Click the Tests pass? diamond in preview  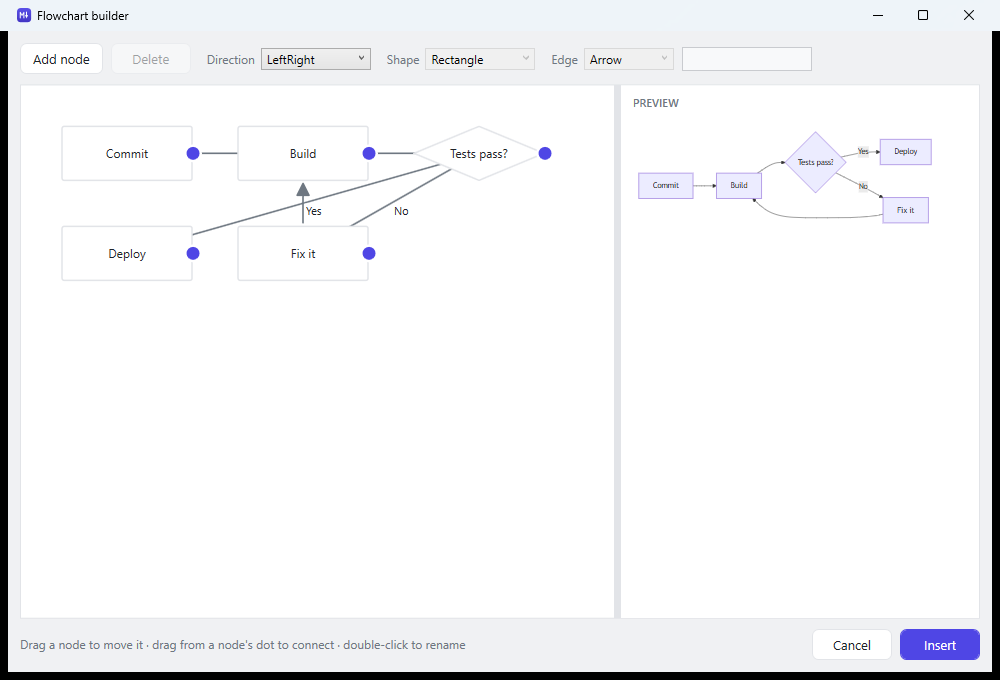[815, 162]
